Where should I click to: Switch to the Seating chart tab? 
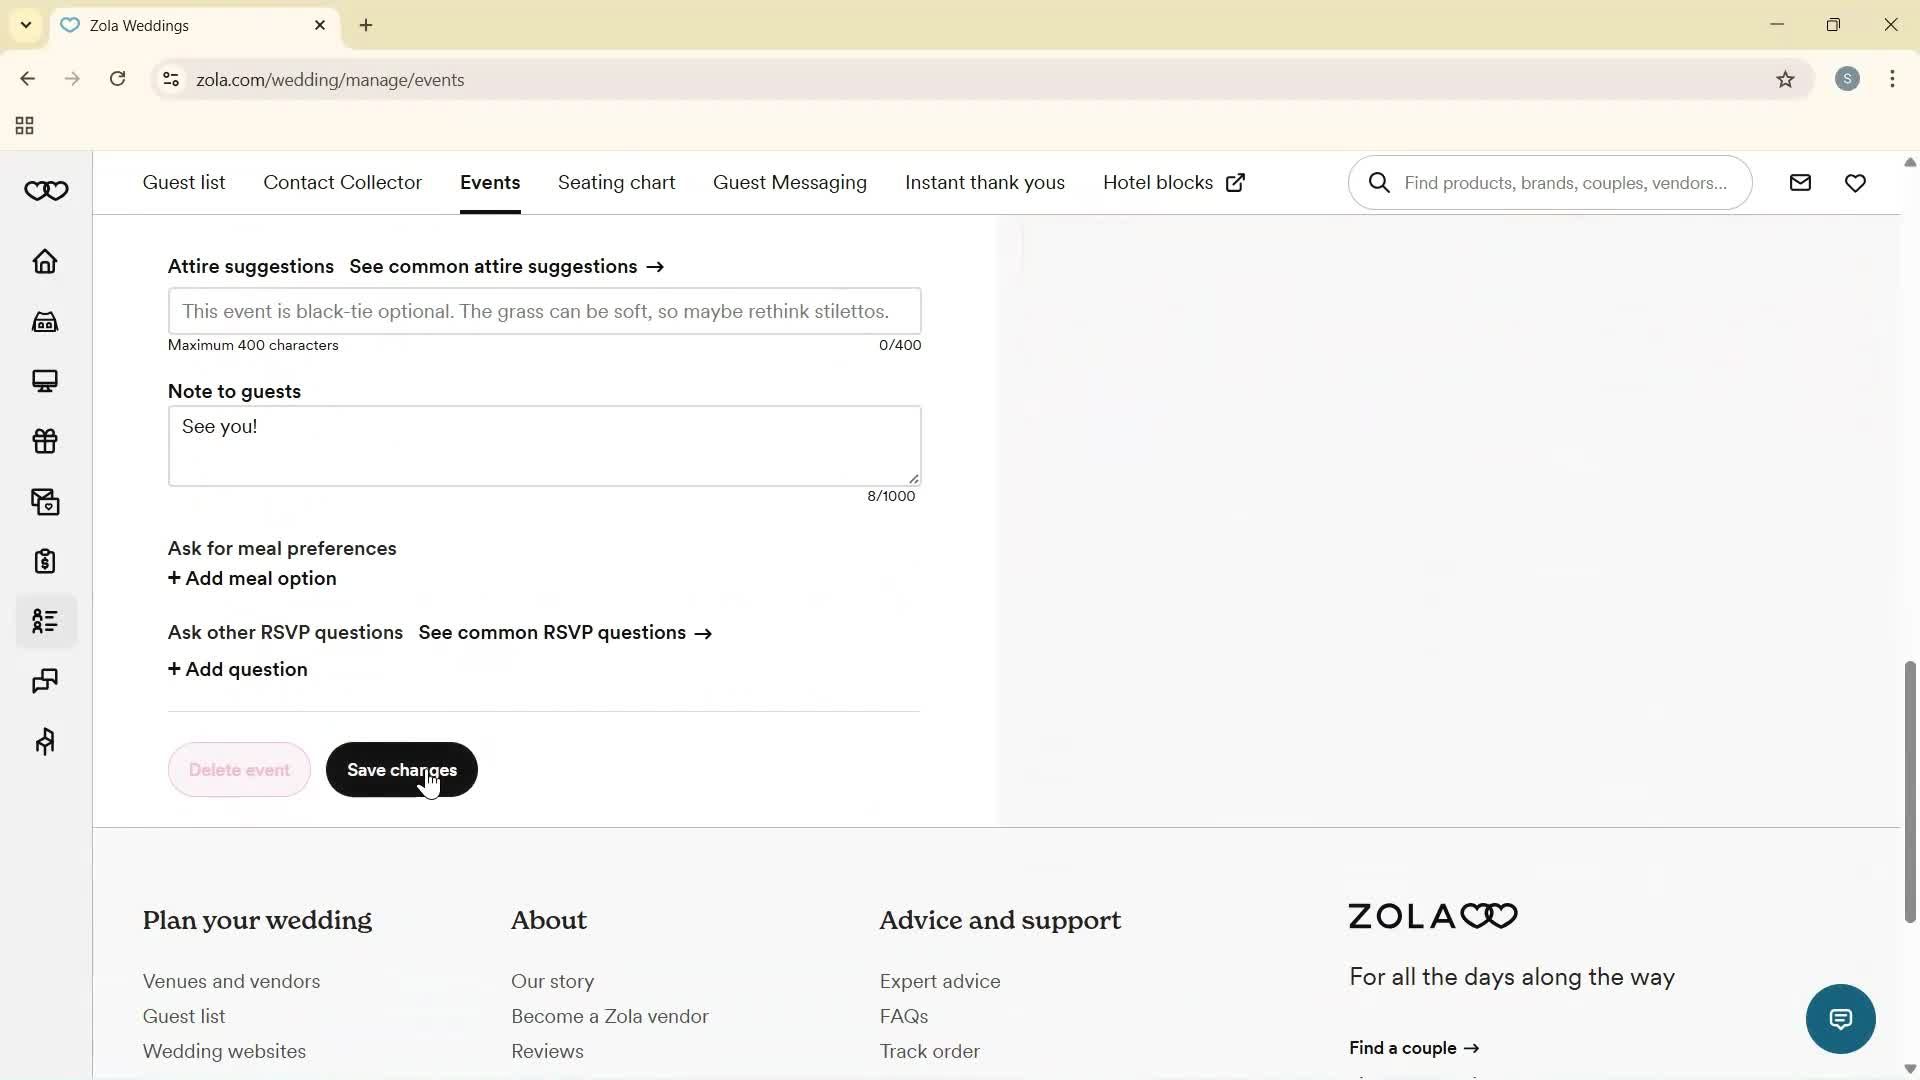click(616, 182)
